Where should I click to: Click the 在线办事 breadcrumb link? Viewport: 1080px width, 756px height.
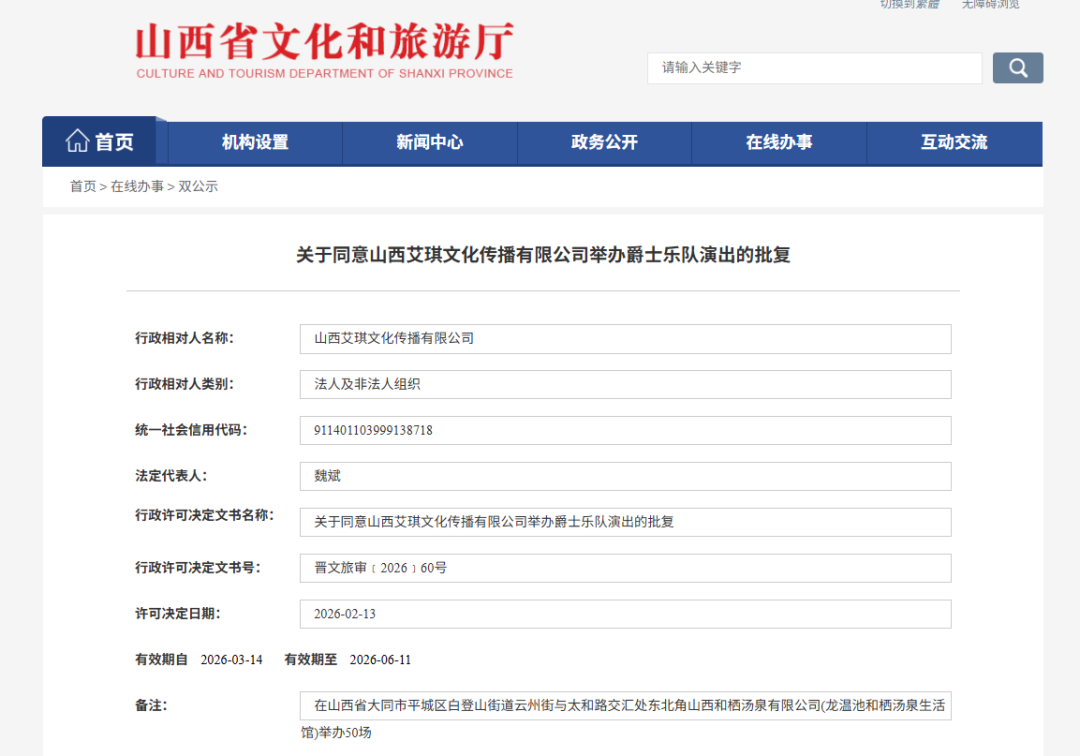pyautogui.click(x=137, y=187)
